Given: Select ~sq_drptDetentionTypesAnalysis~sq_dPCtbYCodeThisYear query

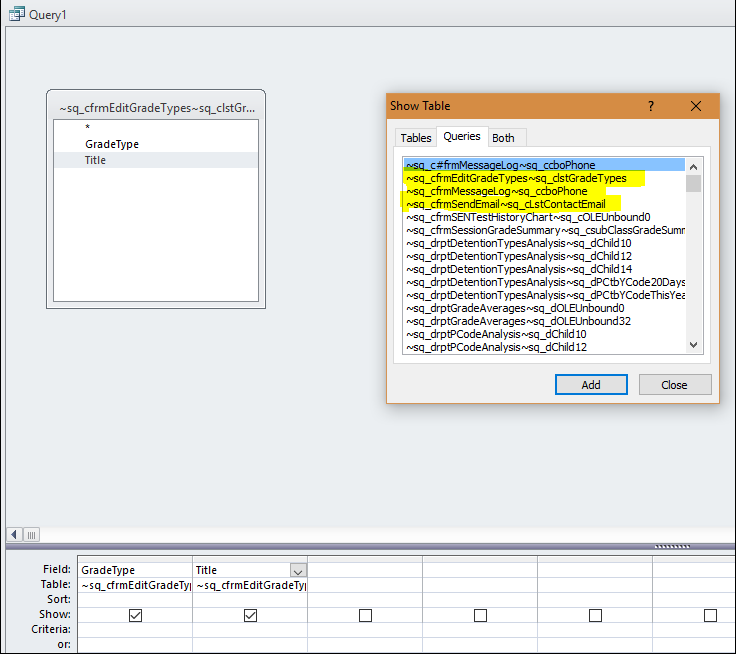Looking at the screenshot, I should [x=544, y=295].
